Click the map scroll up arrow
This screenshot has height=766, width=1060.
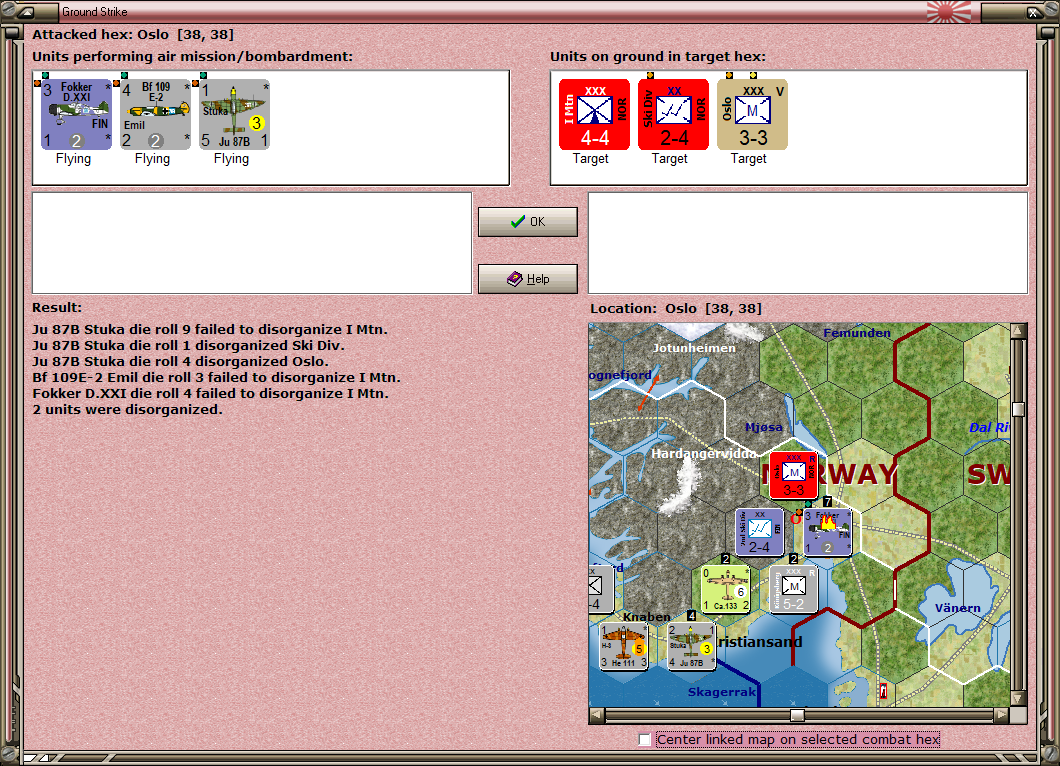(x=1019, y=331)
